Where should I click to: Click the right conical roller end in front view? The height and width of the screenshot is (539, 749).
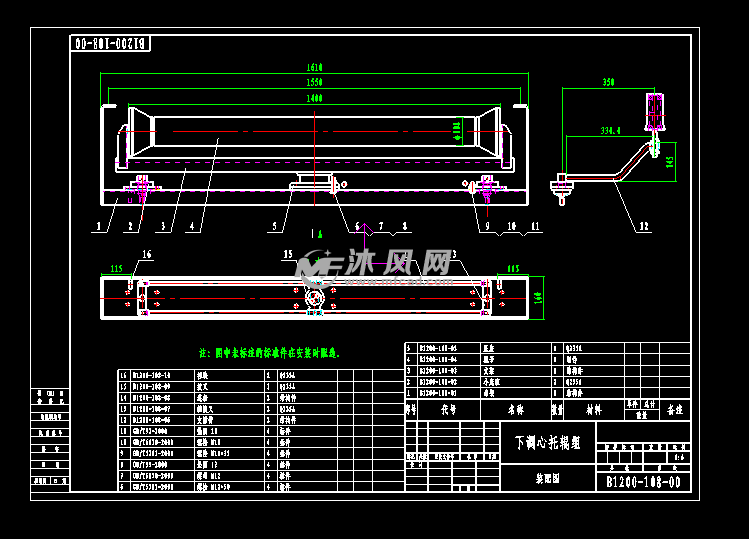(x=488, y=130)
